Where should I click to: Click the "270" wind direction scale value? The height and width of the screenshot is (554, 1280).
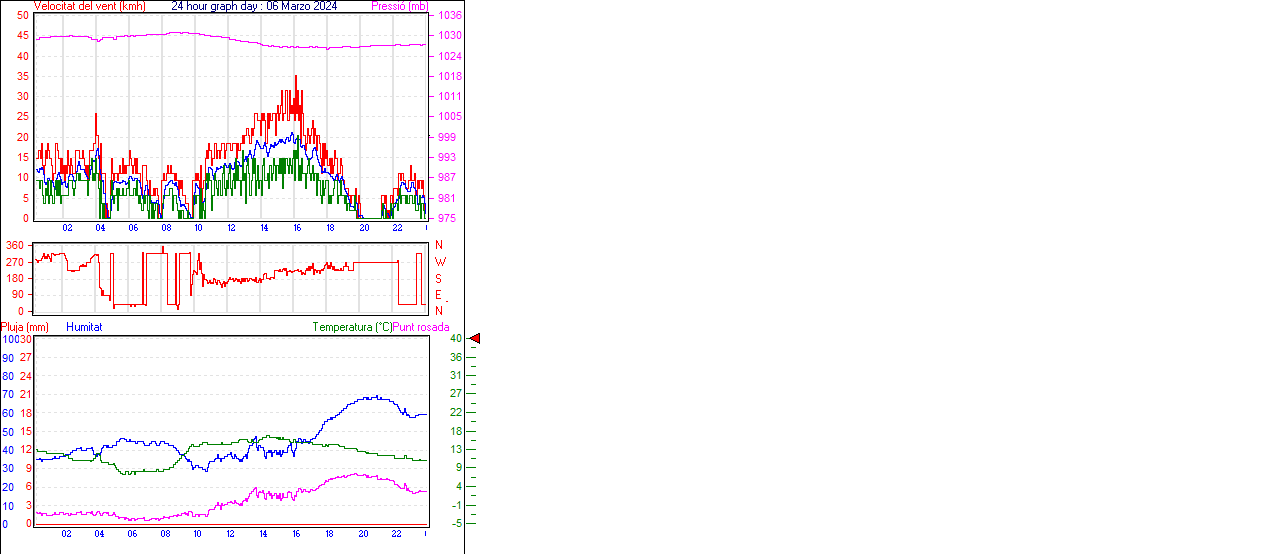click(x=15, y=262)
